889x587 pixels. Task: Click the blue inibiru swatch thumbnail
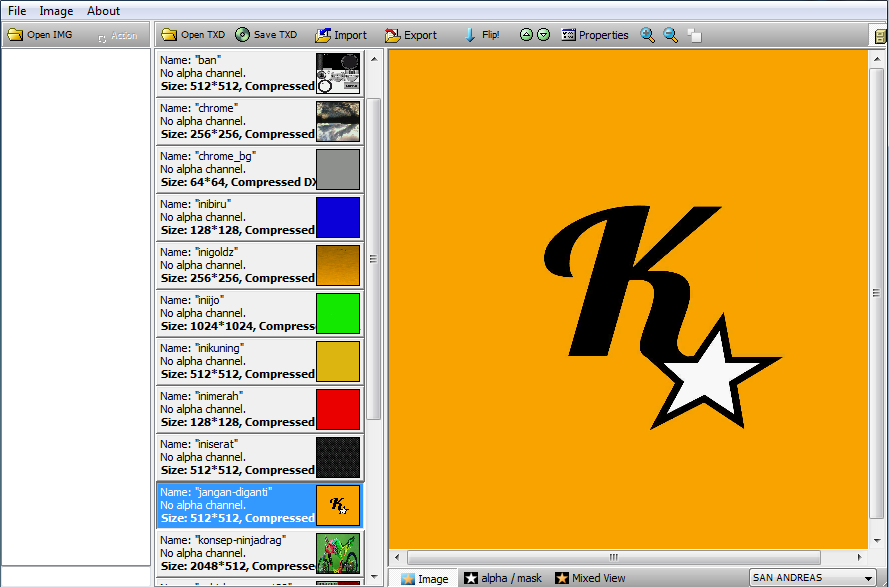(x=338, y=217)
